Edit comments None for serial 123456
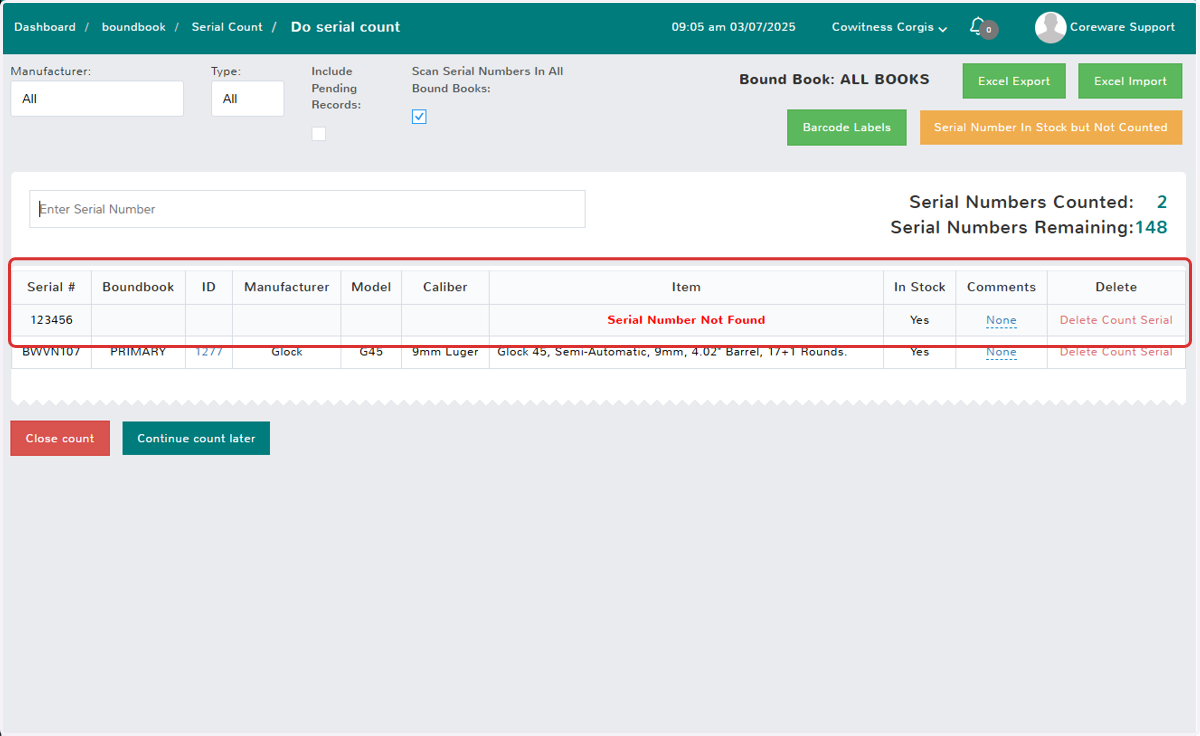This screenshot has height=736, width=1200. pos(1001,320)
